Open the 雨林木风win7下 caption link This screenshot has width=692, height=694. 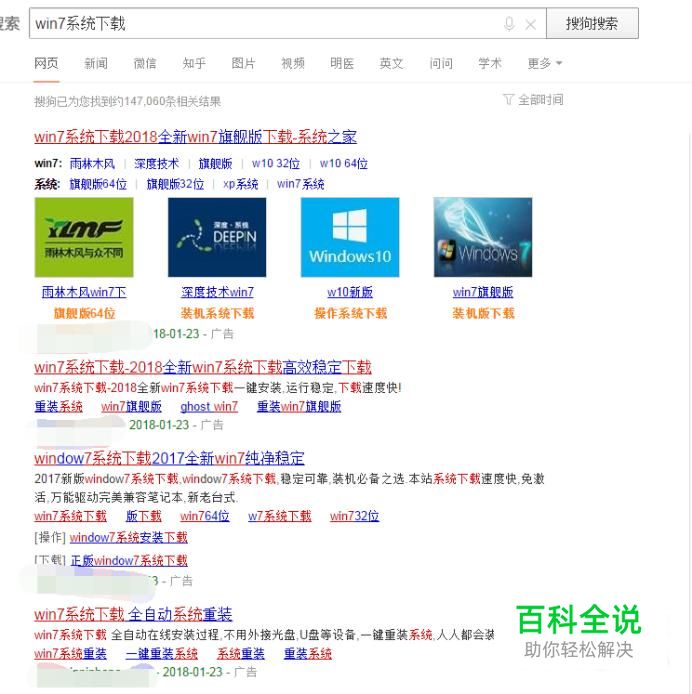[84, 292]
